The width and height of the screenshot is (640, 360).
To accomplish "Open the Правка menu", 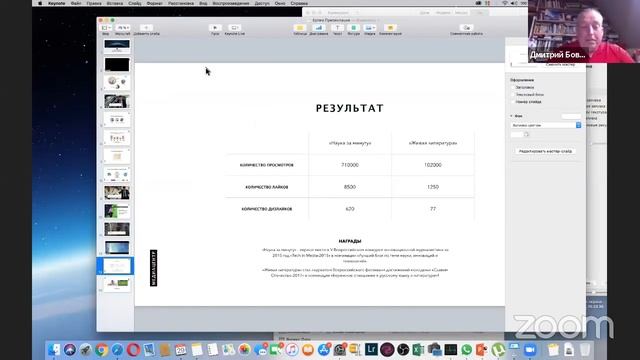I will coord(94,3).
